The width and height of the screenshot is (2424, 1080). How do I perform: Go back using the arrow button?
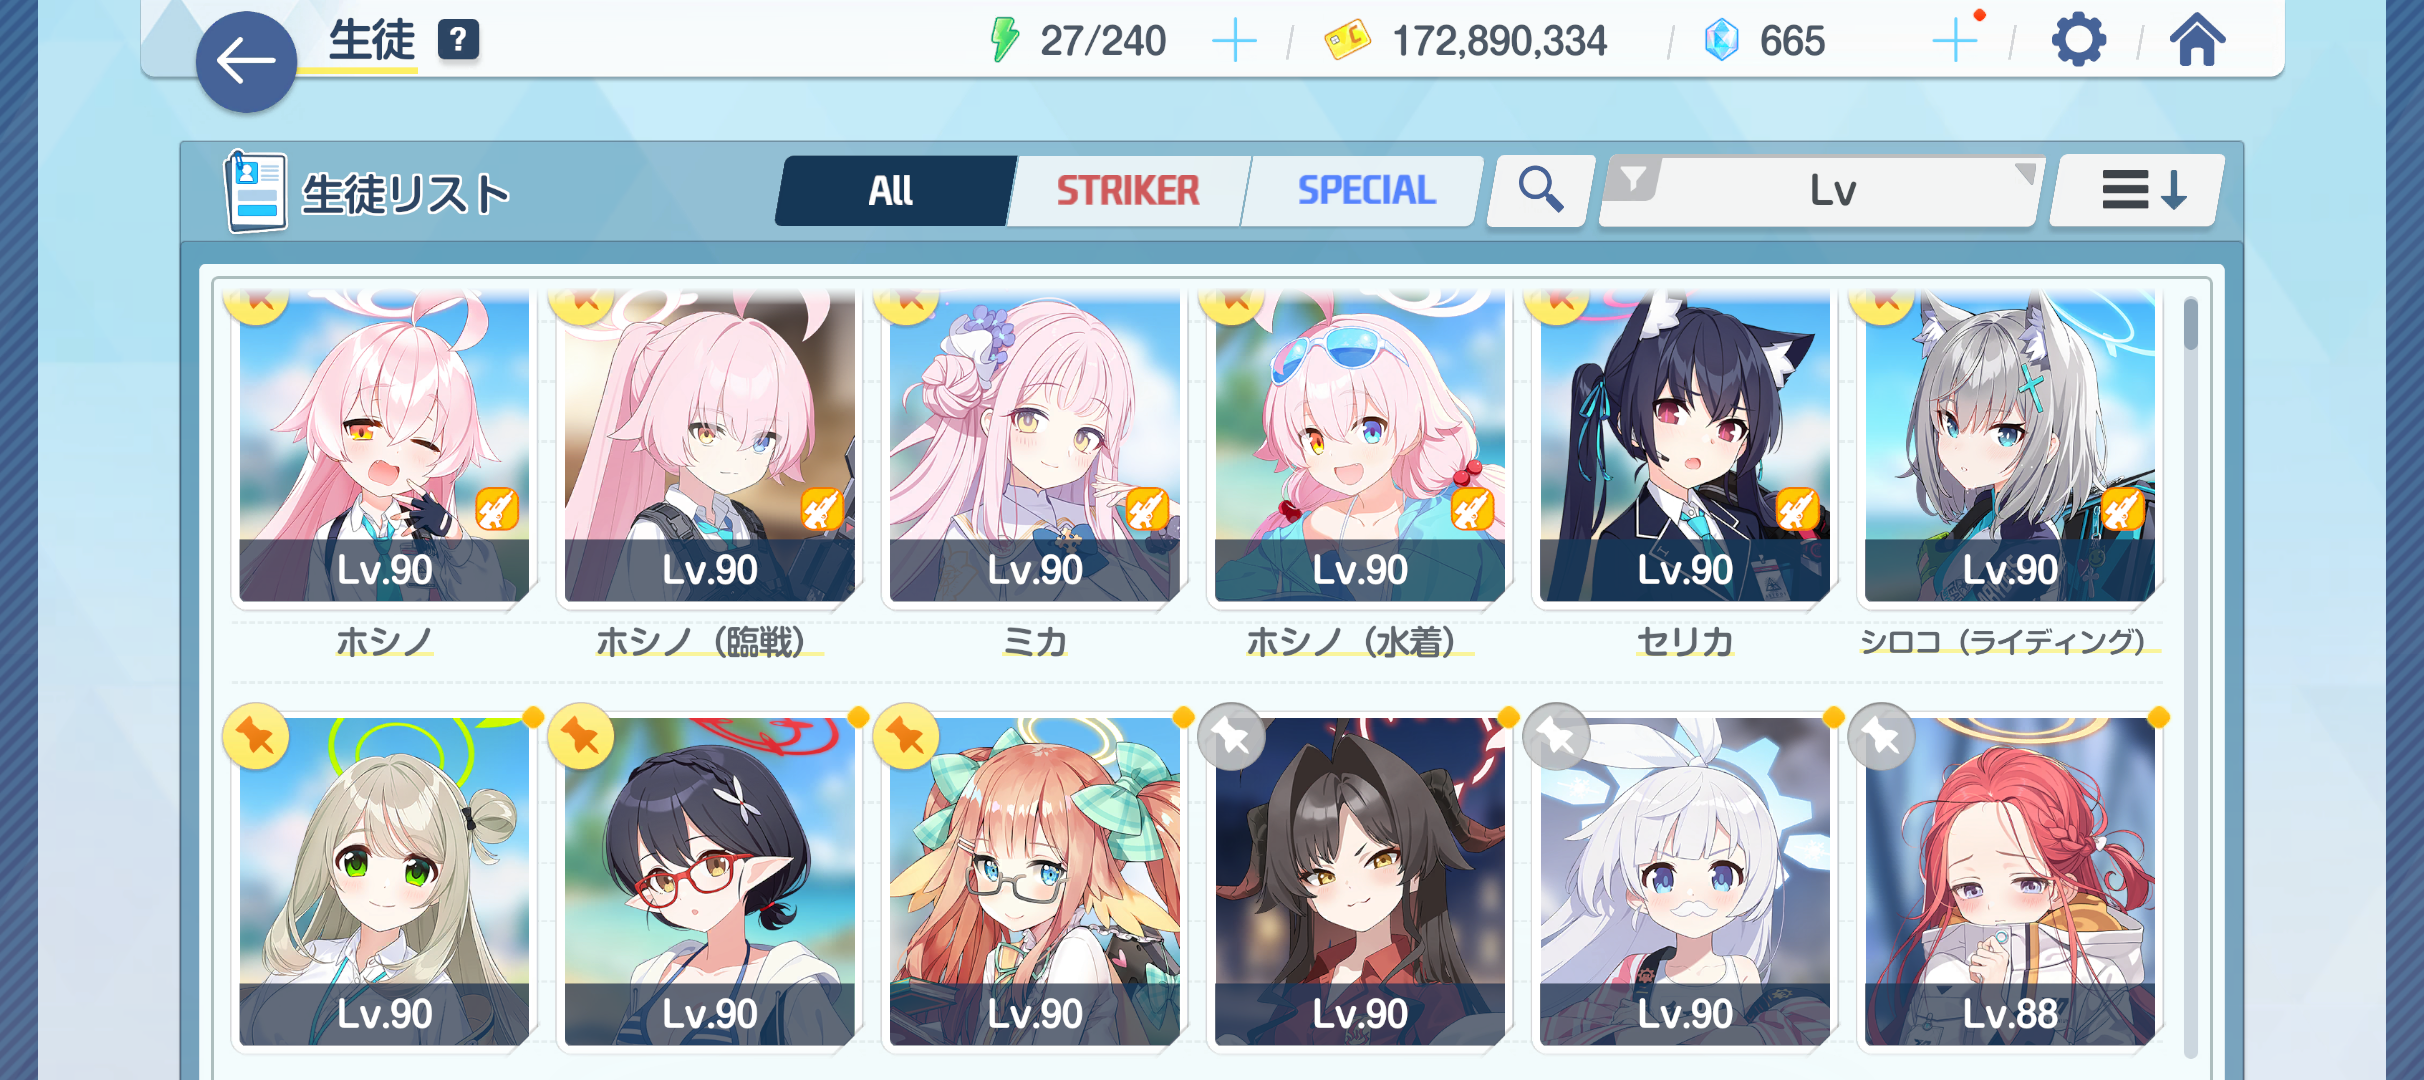click(246, 62)
